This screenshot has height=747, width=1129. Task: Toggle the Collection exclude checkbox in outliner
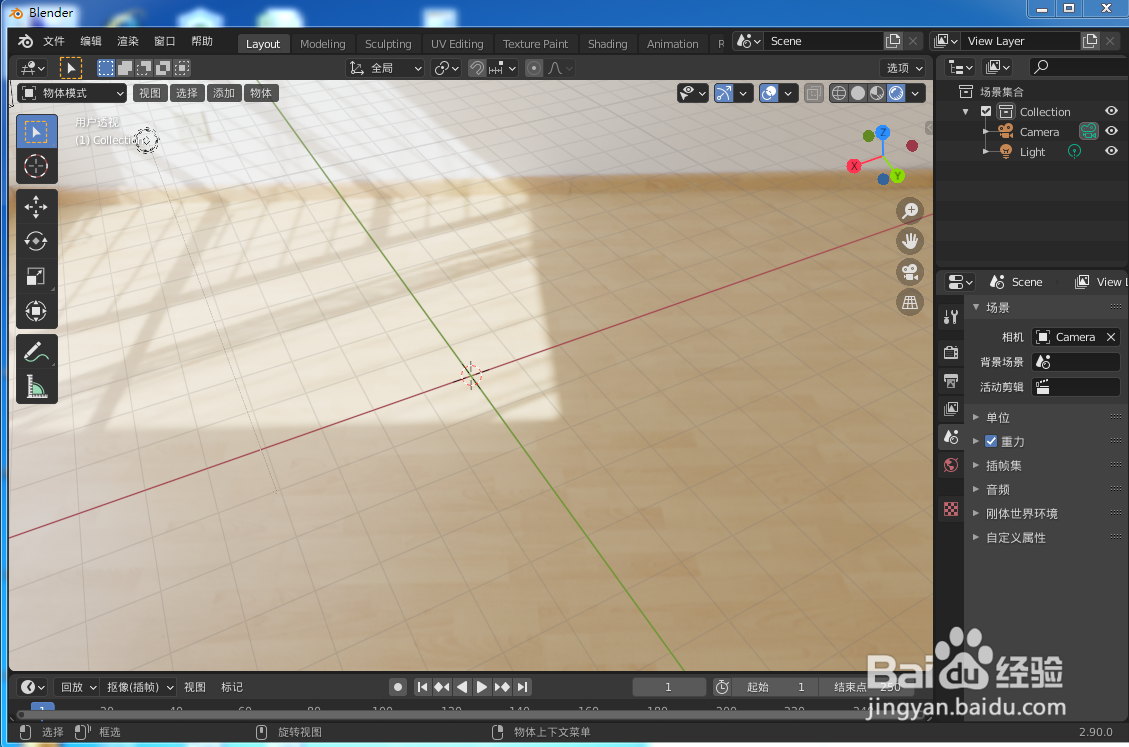(x=986, y=112)
